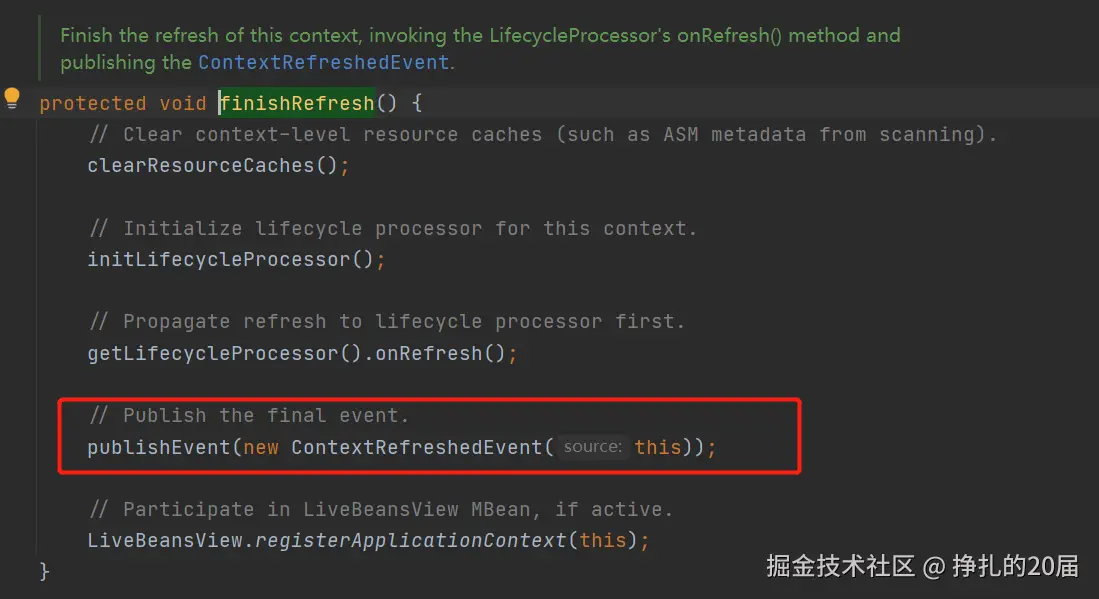1099x599 pixels.
Task: Open the ContextRefreshedEvent link in the doc comment
Action: tap(323, 62)
